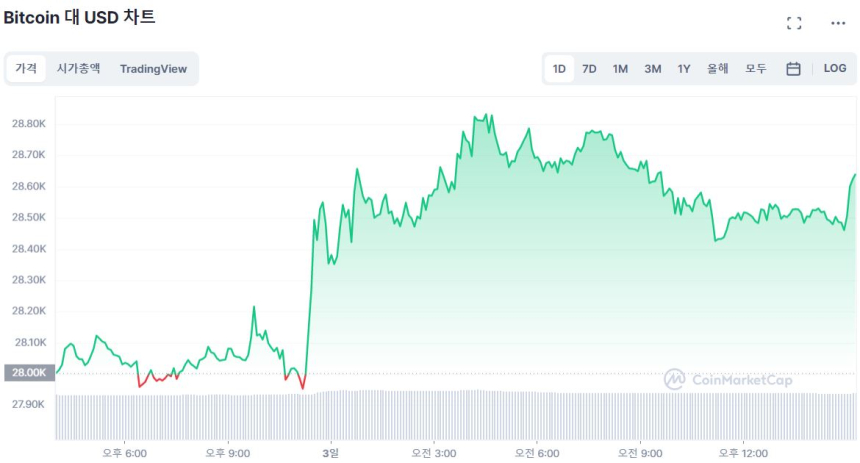The width and height of the screenshot is (860, 463).
Task: Click the chart peak near 28.80K
Action: coord(486,115)
